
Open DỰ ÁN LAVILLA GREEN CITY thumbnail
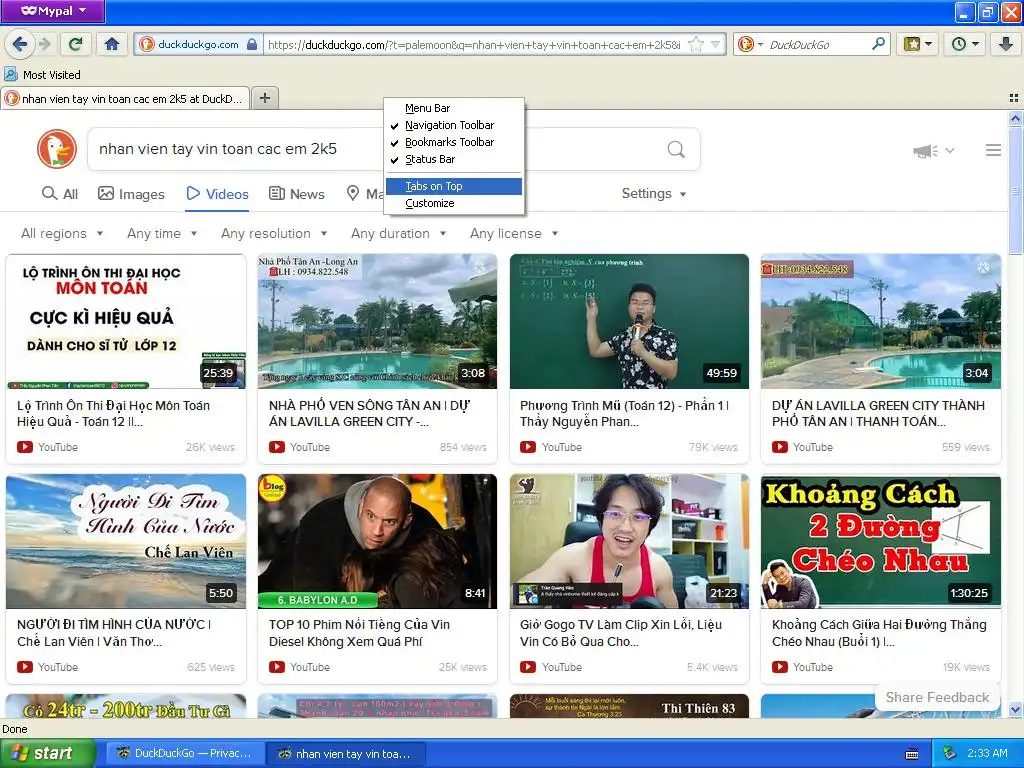click(881, 321)
